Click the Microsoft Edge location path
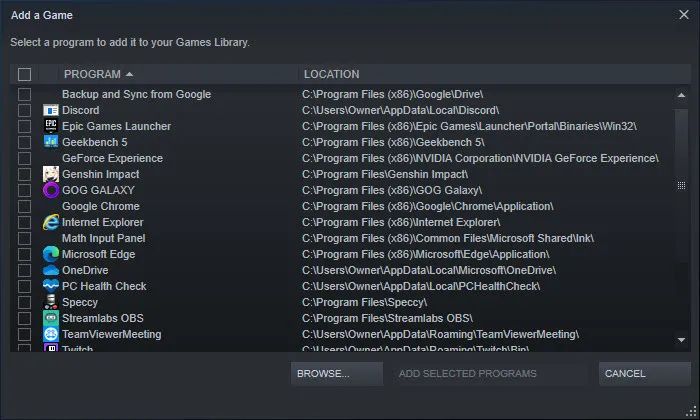This screenshot has height=420, width=700. (426, 254)
